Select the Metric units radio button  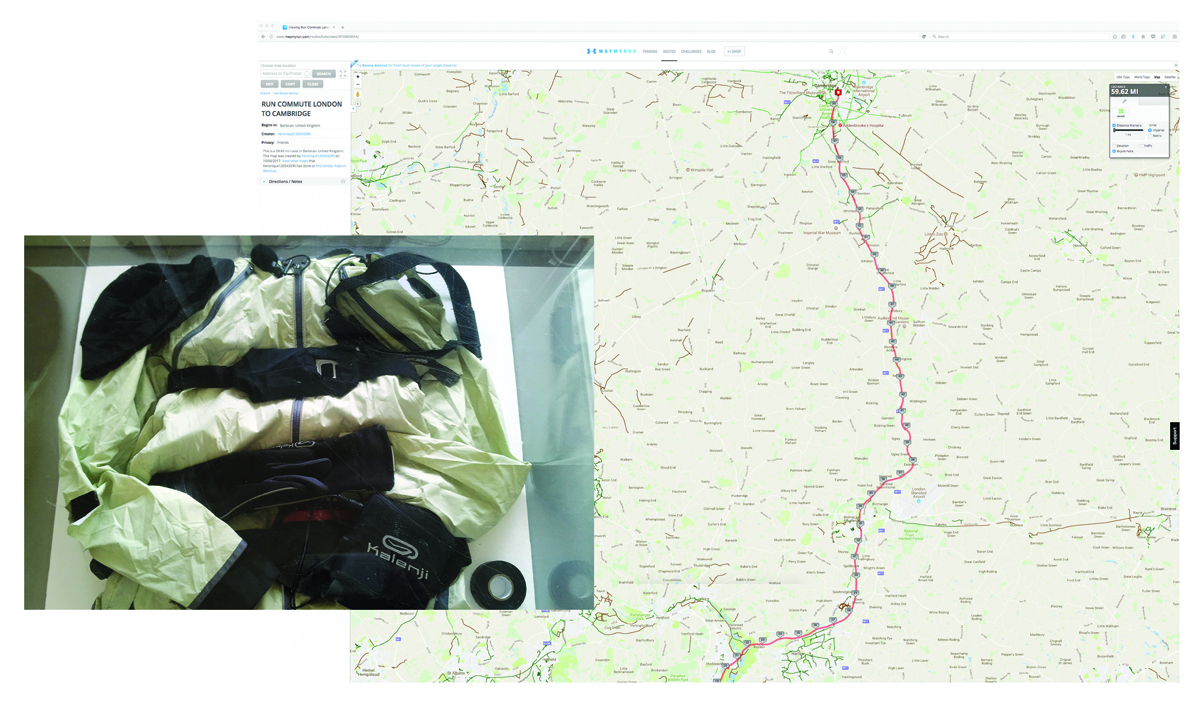(x=1152, y=134)
